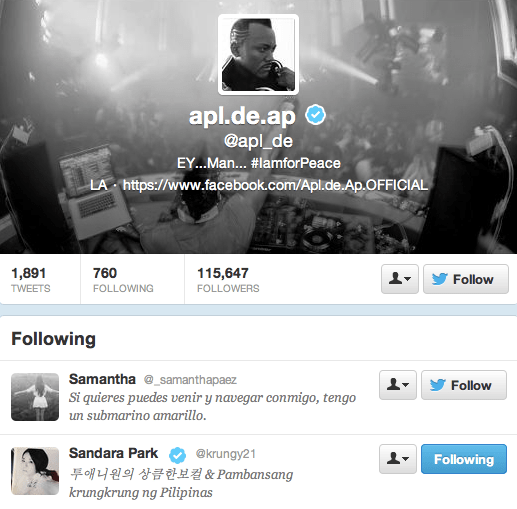Click the #IamforPeace hashtag

click(x=296, y=163)
